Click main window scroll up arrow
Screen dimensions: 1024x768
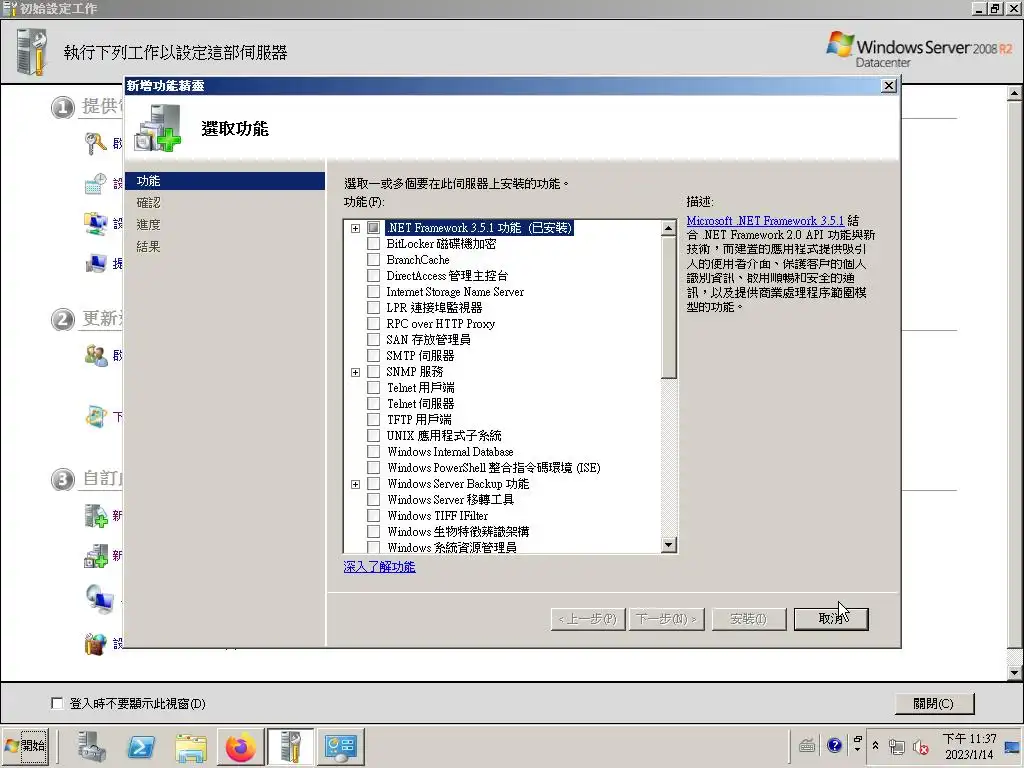tap(1014, 93)
